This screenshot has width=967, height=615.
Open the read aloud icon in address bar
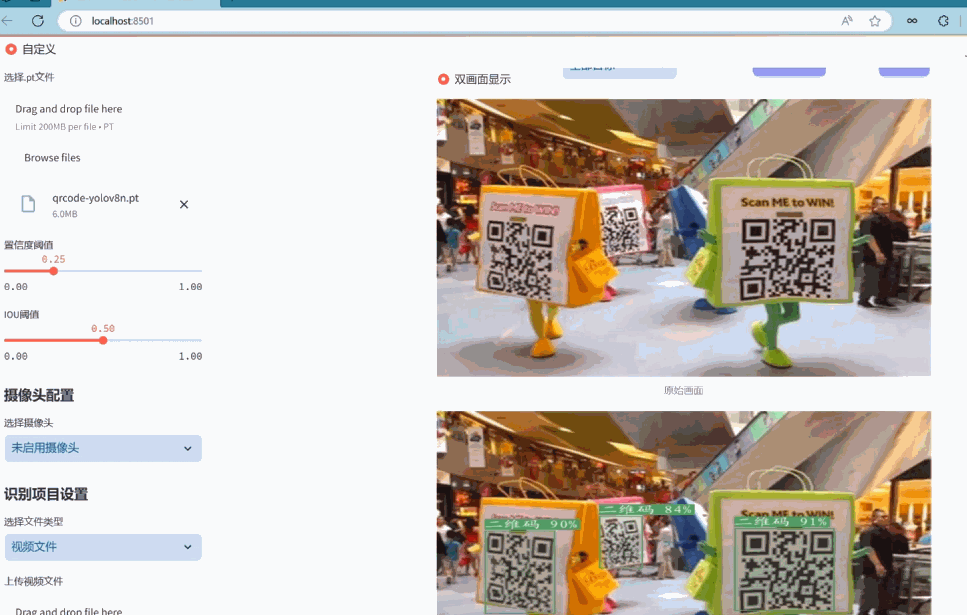847,21
